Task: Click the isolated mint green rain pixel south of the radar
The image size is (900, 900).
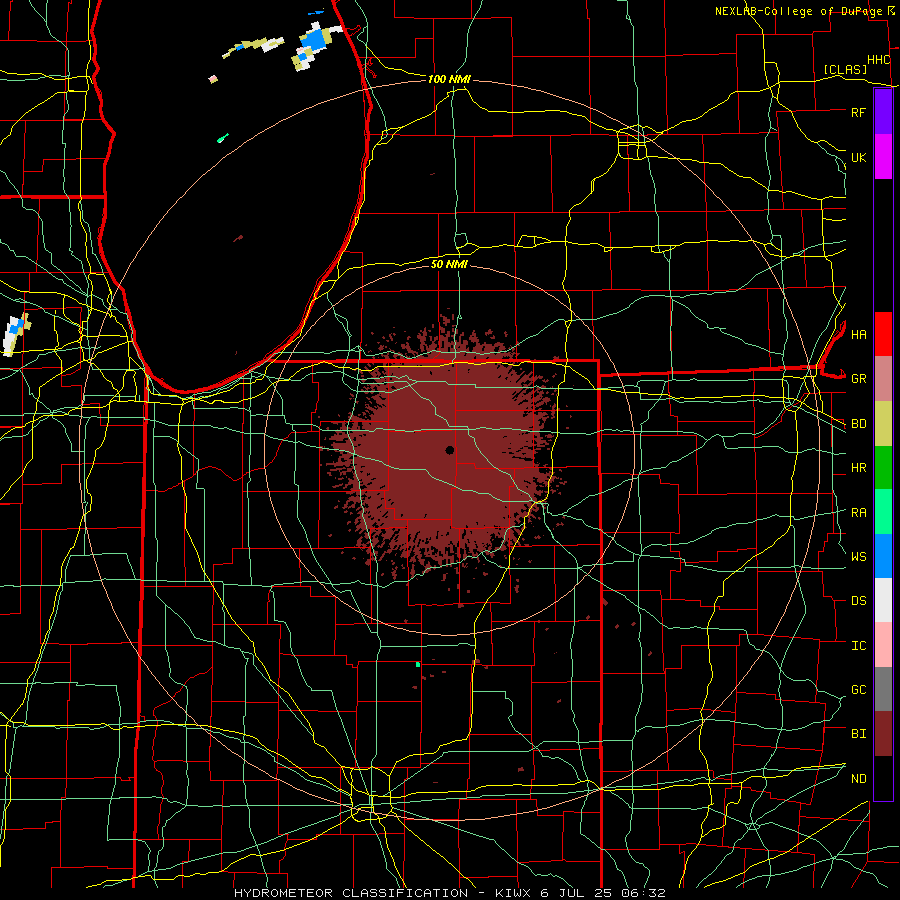Action: 418,664
